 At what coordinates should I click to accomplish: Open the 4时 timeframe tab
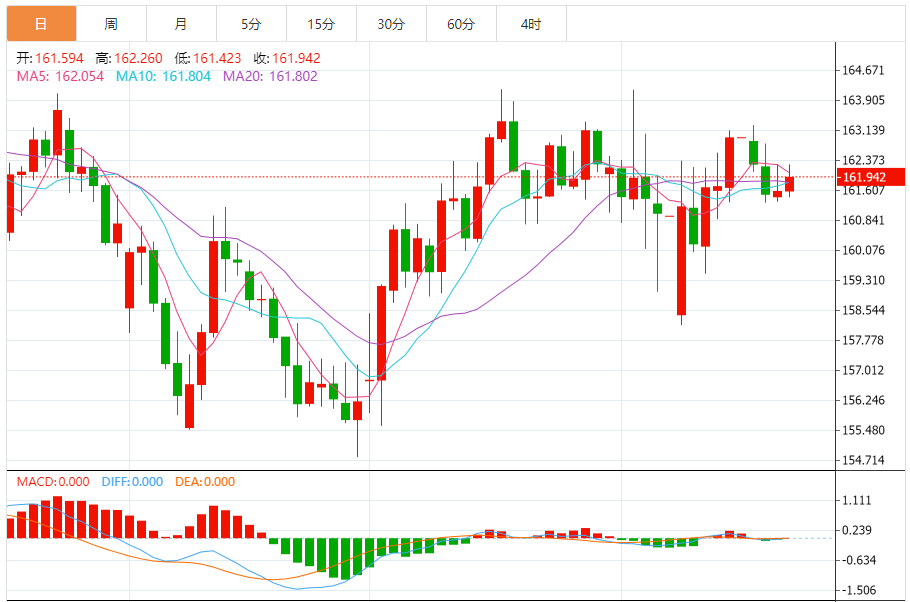(531, 24)
